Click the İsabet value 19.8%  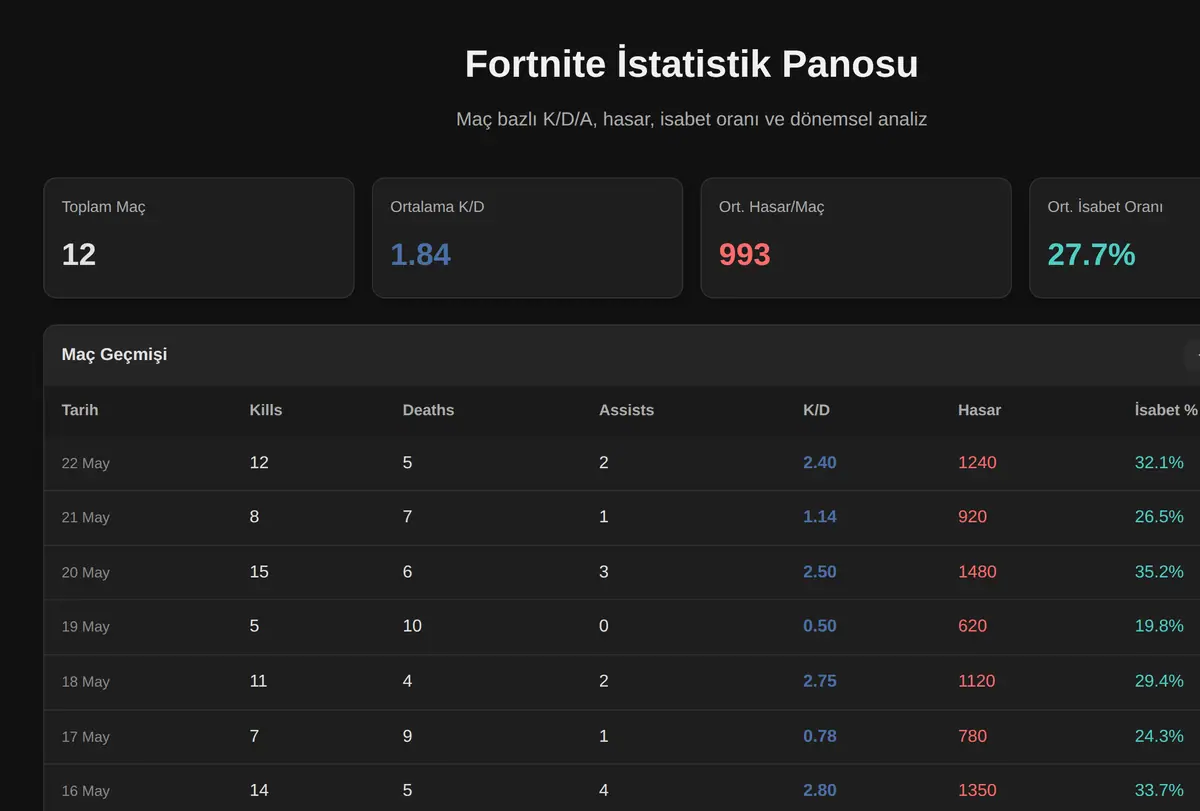[x=1159, y=626]
